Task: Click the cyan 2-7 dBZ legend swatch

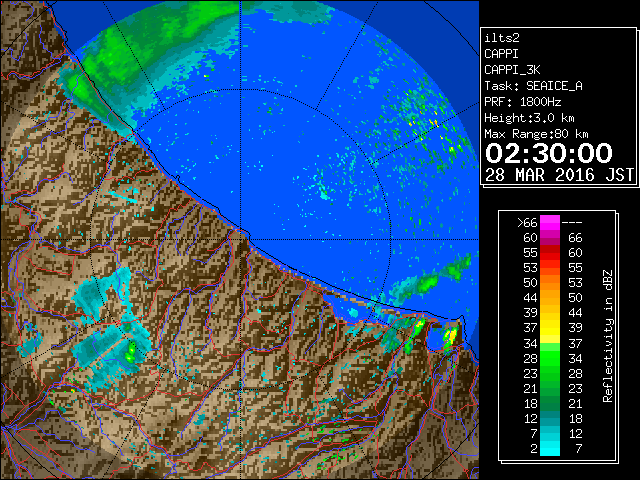Action: pos(550,449)
